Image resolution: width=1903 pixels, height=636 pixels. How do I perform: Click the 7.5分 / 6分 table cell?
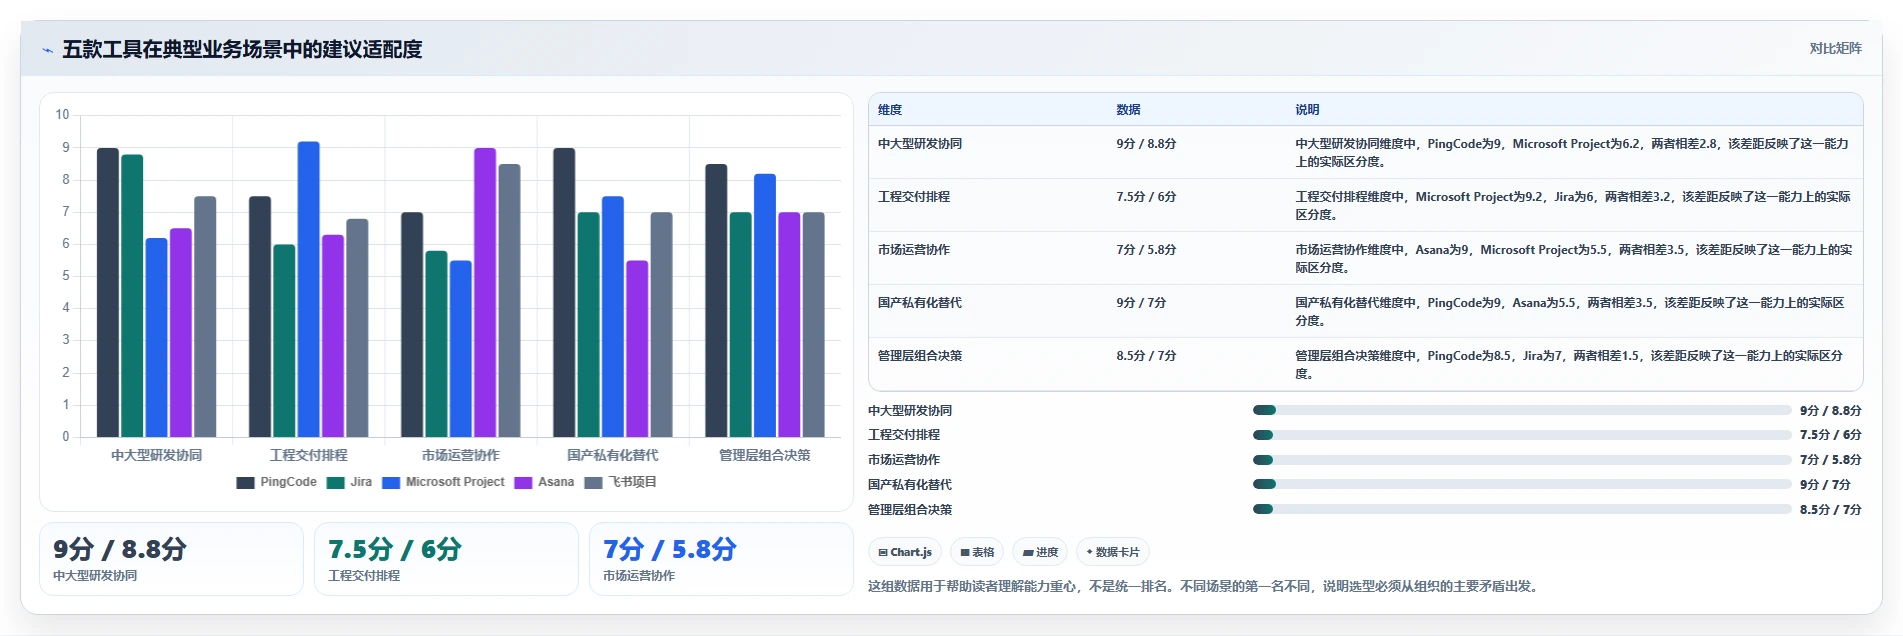[1146, 197]
